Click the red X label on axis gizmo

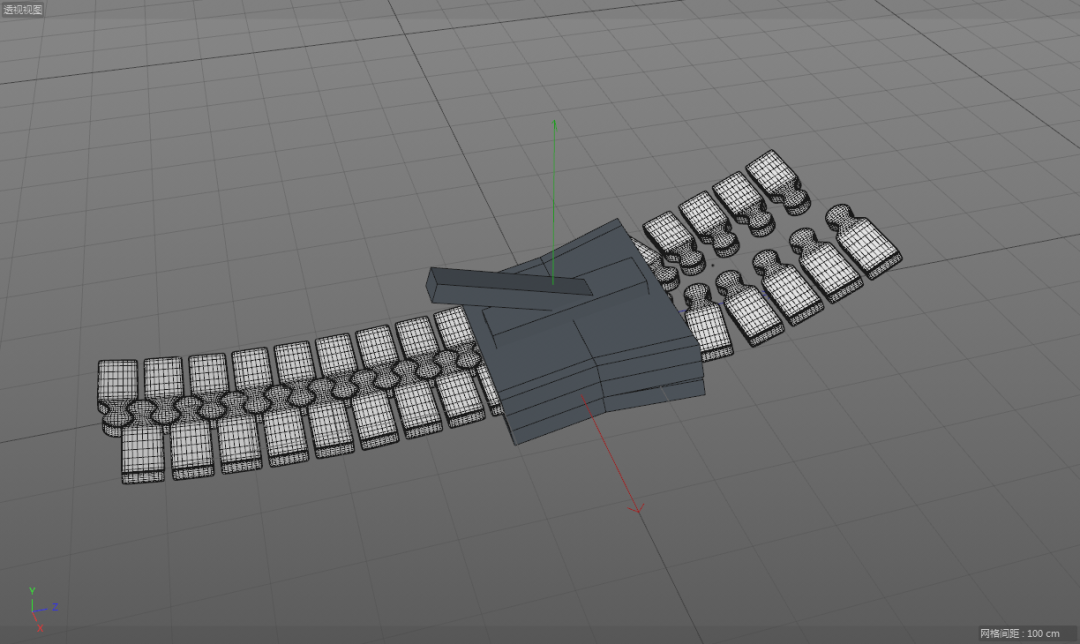(x=40, y=628)
